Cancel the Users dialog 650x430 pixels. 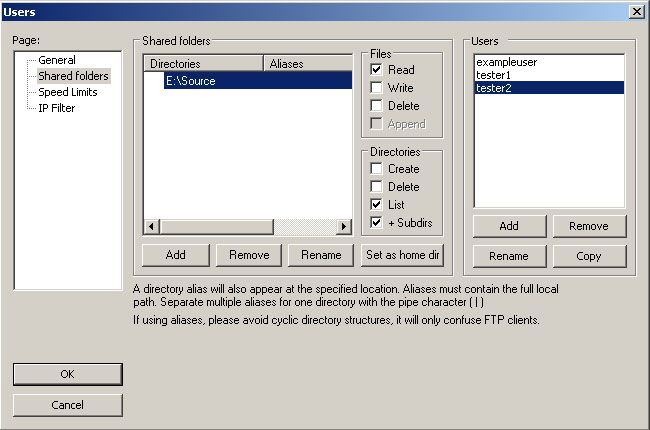[x=68, y=405]
